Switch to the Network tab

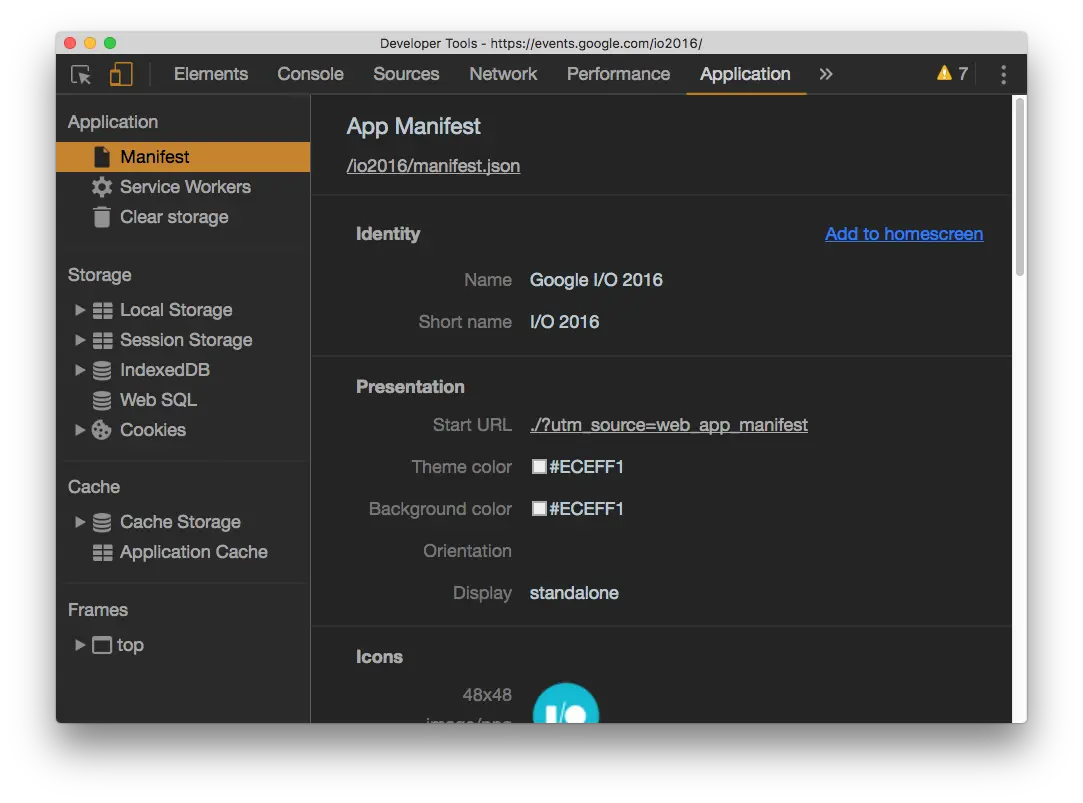[503, 74]
